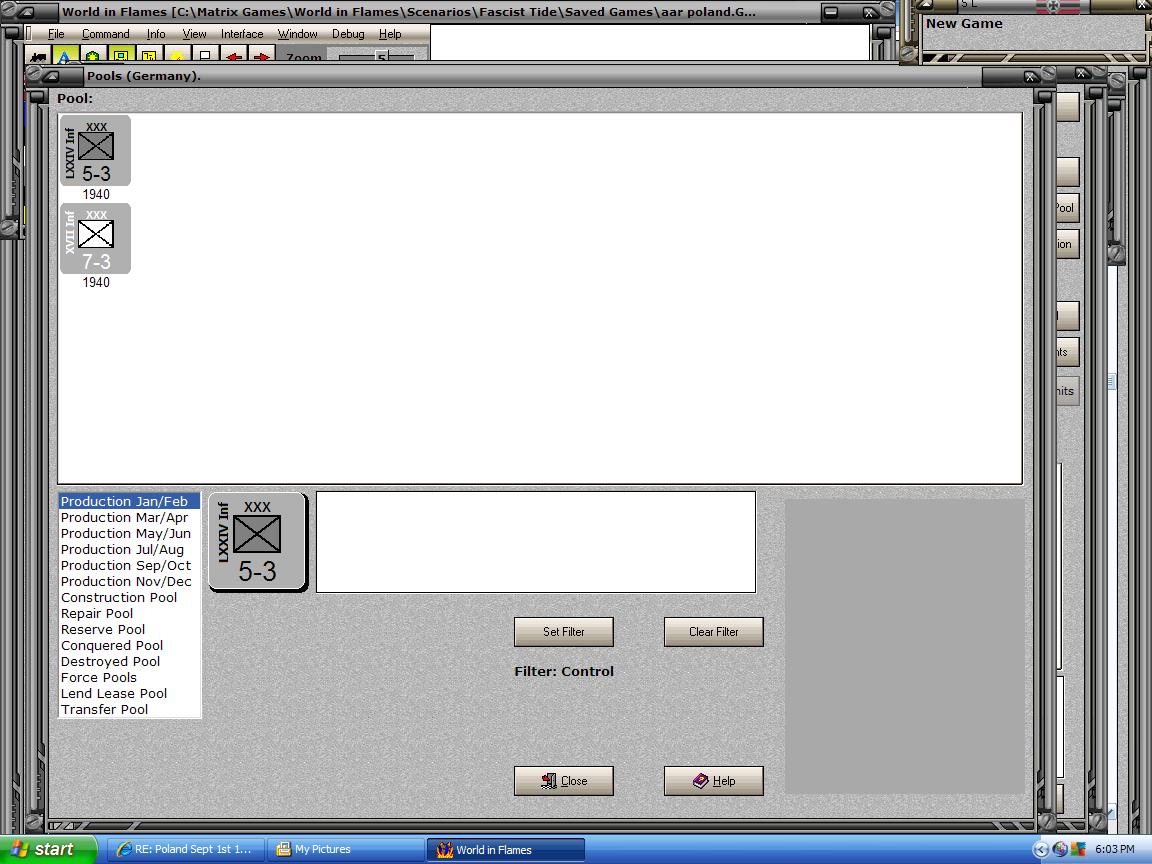Click the system clock showing 6:03 PM

[1115, 849]
